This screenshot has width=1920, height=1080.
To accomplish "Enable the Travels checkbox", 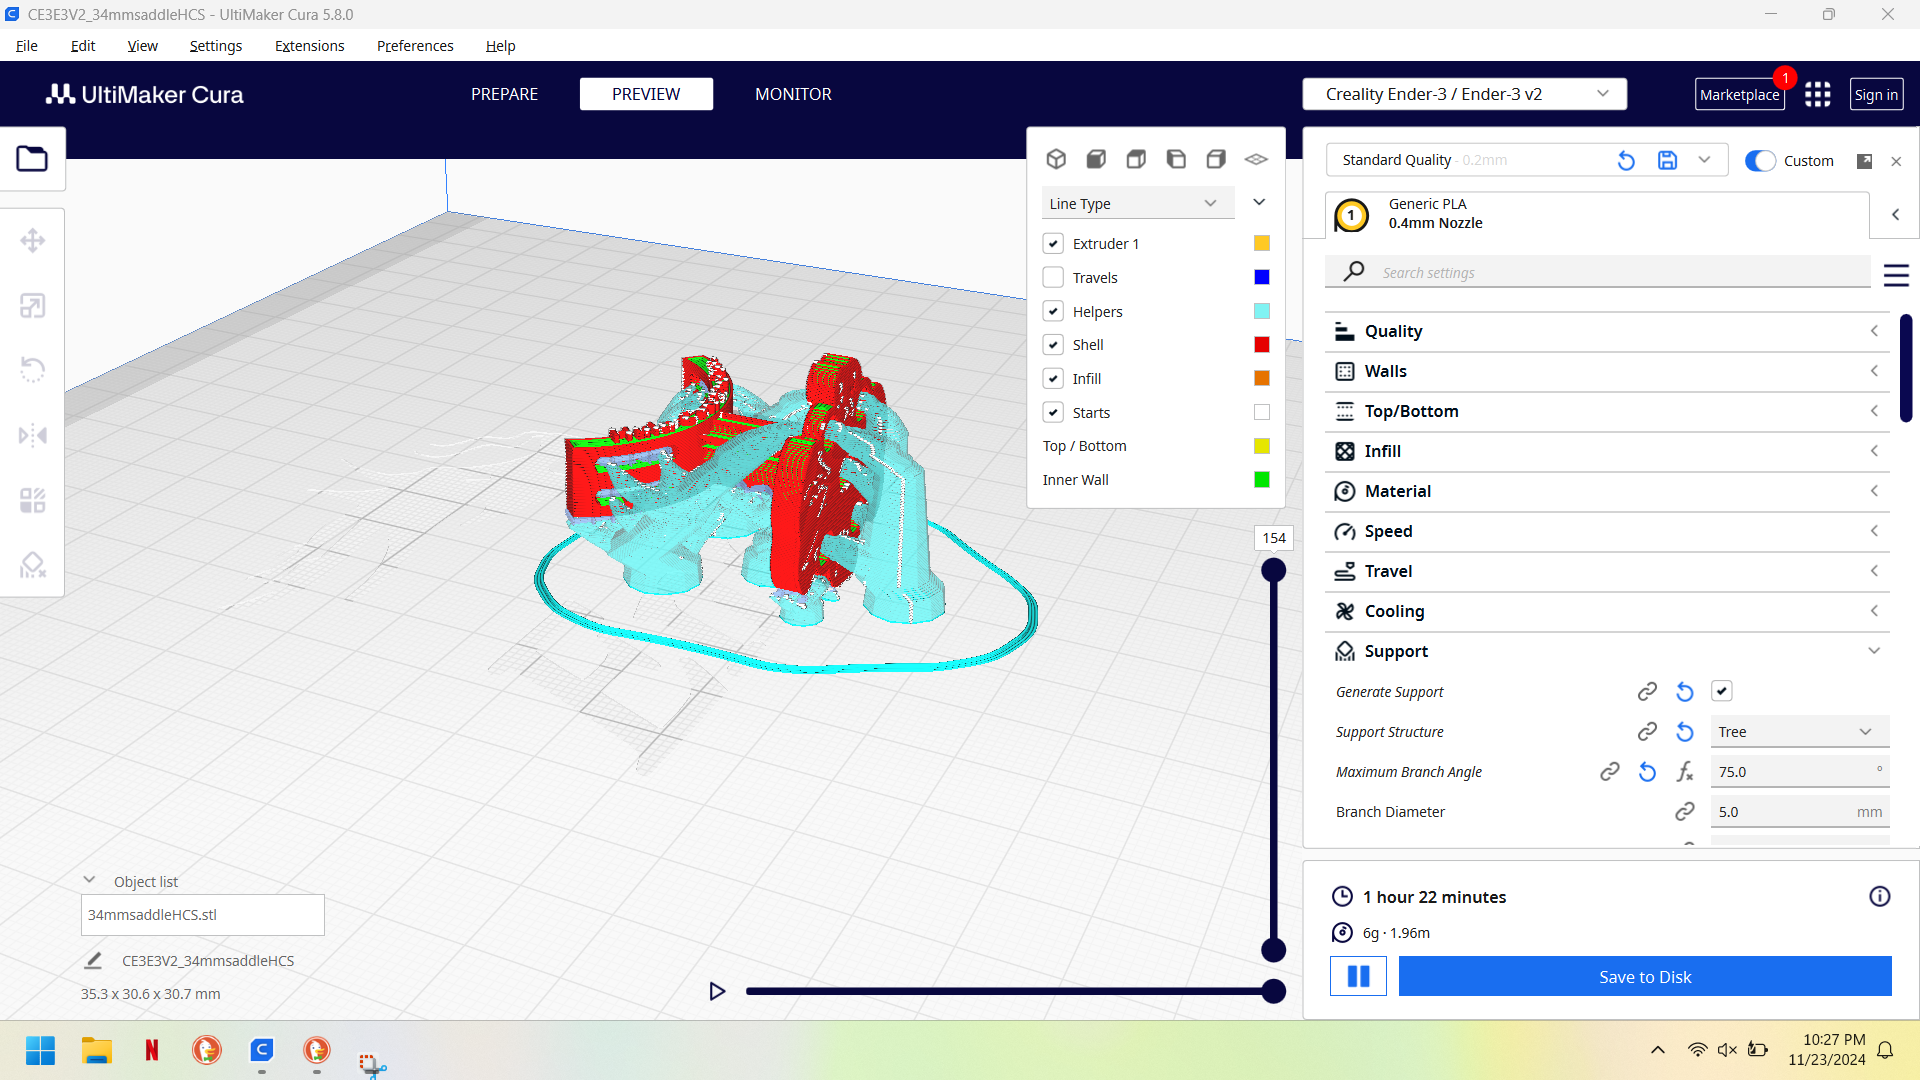I will click(1053, 277).
